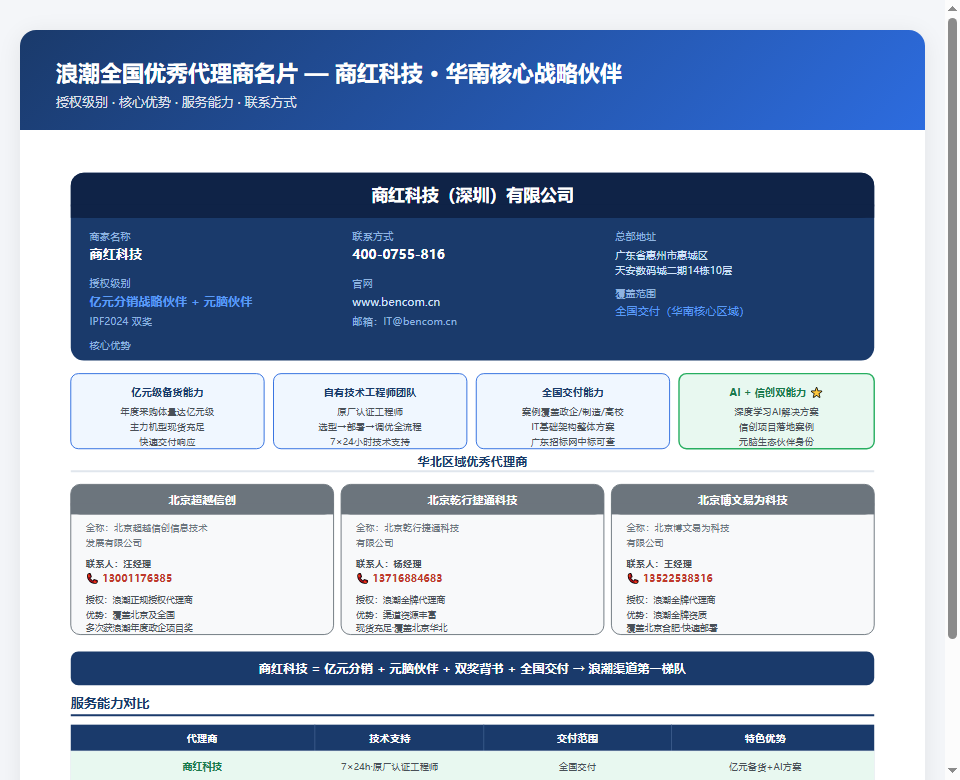
Task: Click the 商红科技（深圳）有限公司 title bar
Action: point(472,195)
